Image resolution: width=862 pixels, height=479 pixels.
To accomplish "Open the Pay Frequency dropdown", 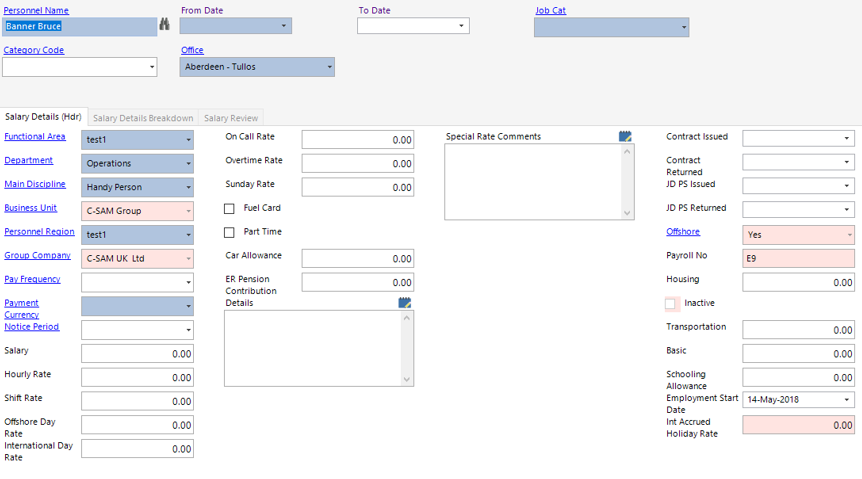I will (x=188, y=283).
